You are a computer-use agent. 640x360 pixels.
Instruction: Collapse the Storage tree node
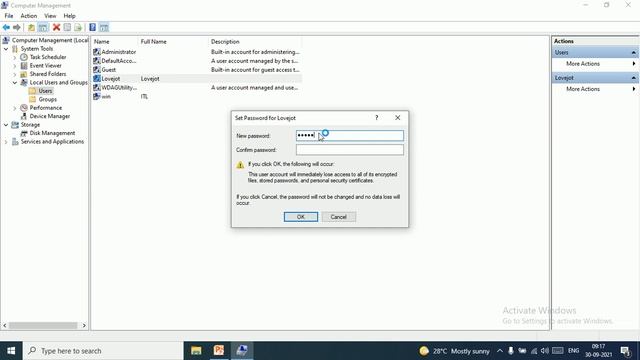point(6,125)
